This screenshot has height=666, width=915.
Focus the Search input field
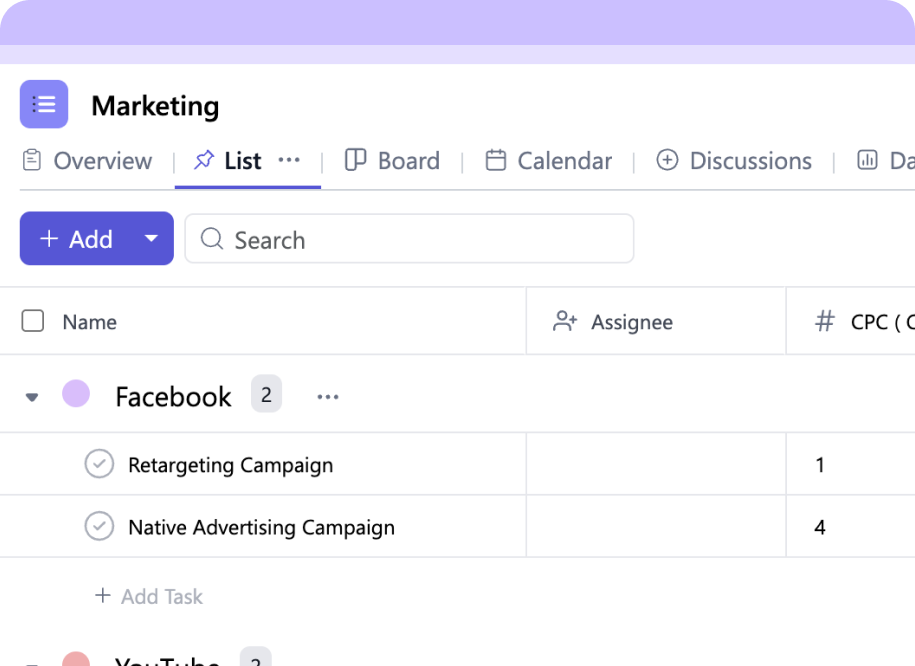(420, 239)
